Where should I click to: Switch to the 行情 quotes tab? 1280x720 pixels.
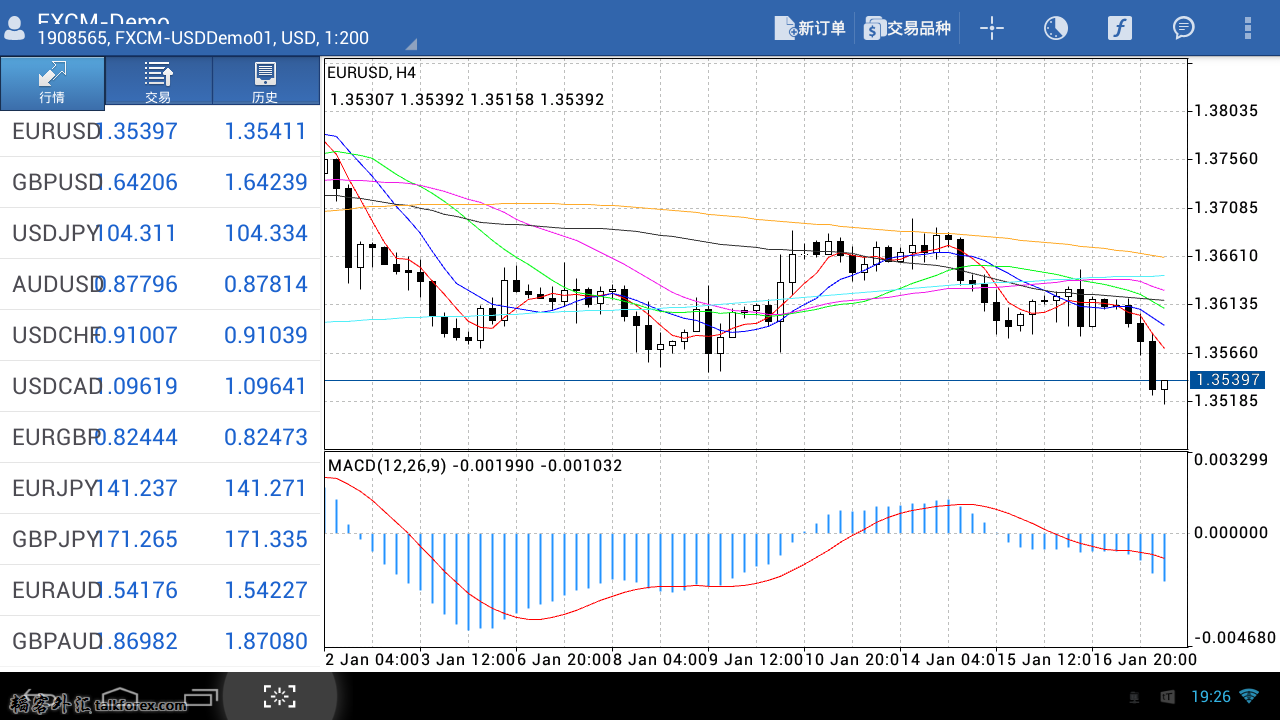click(52, 82)
